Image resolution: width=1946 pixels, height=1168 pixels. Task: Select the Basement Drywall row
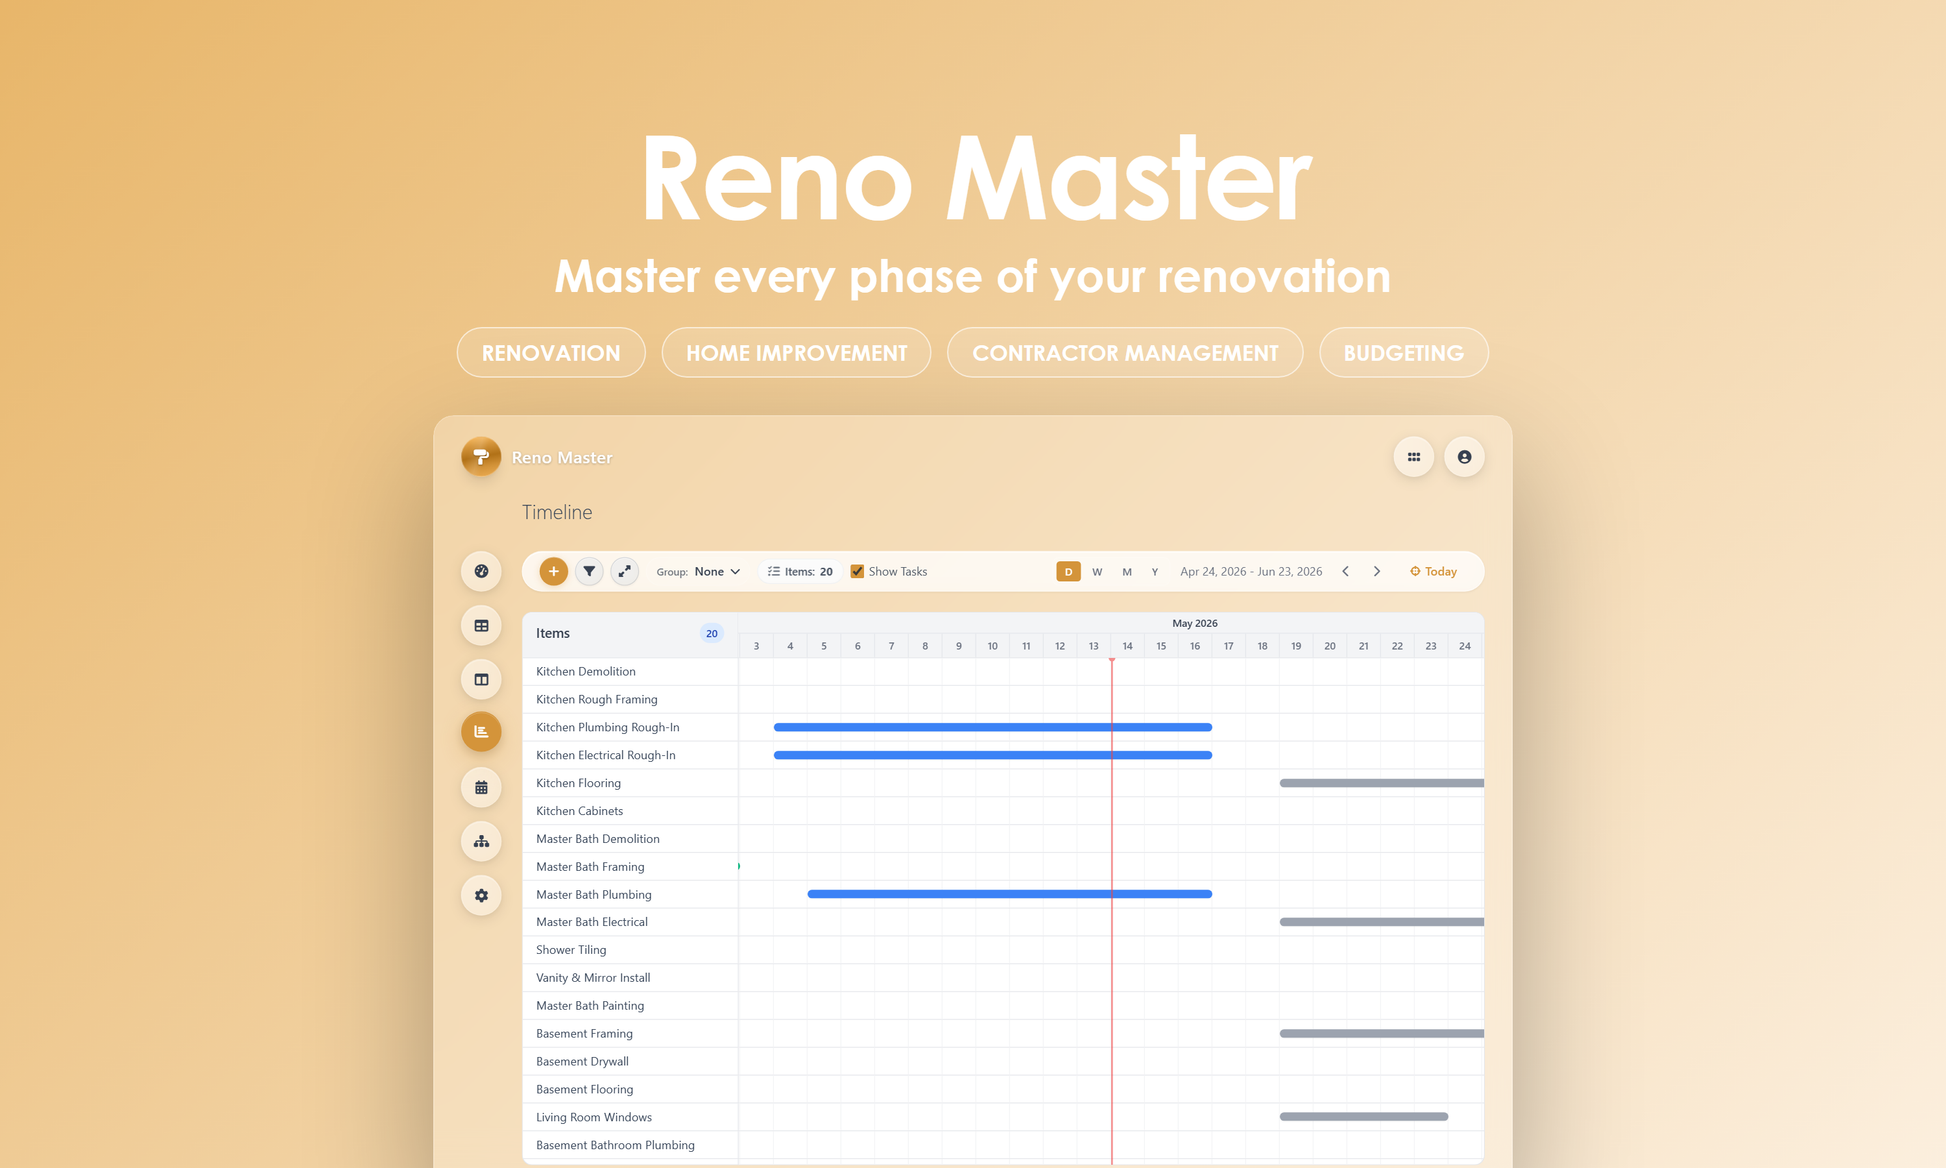point(630,1061)
